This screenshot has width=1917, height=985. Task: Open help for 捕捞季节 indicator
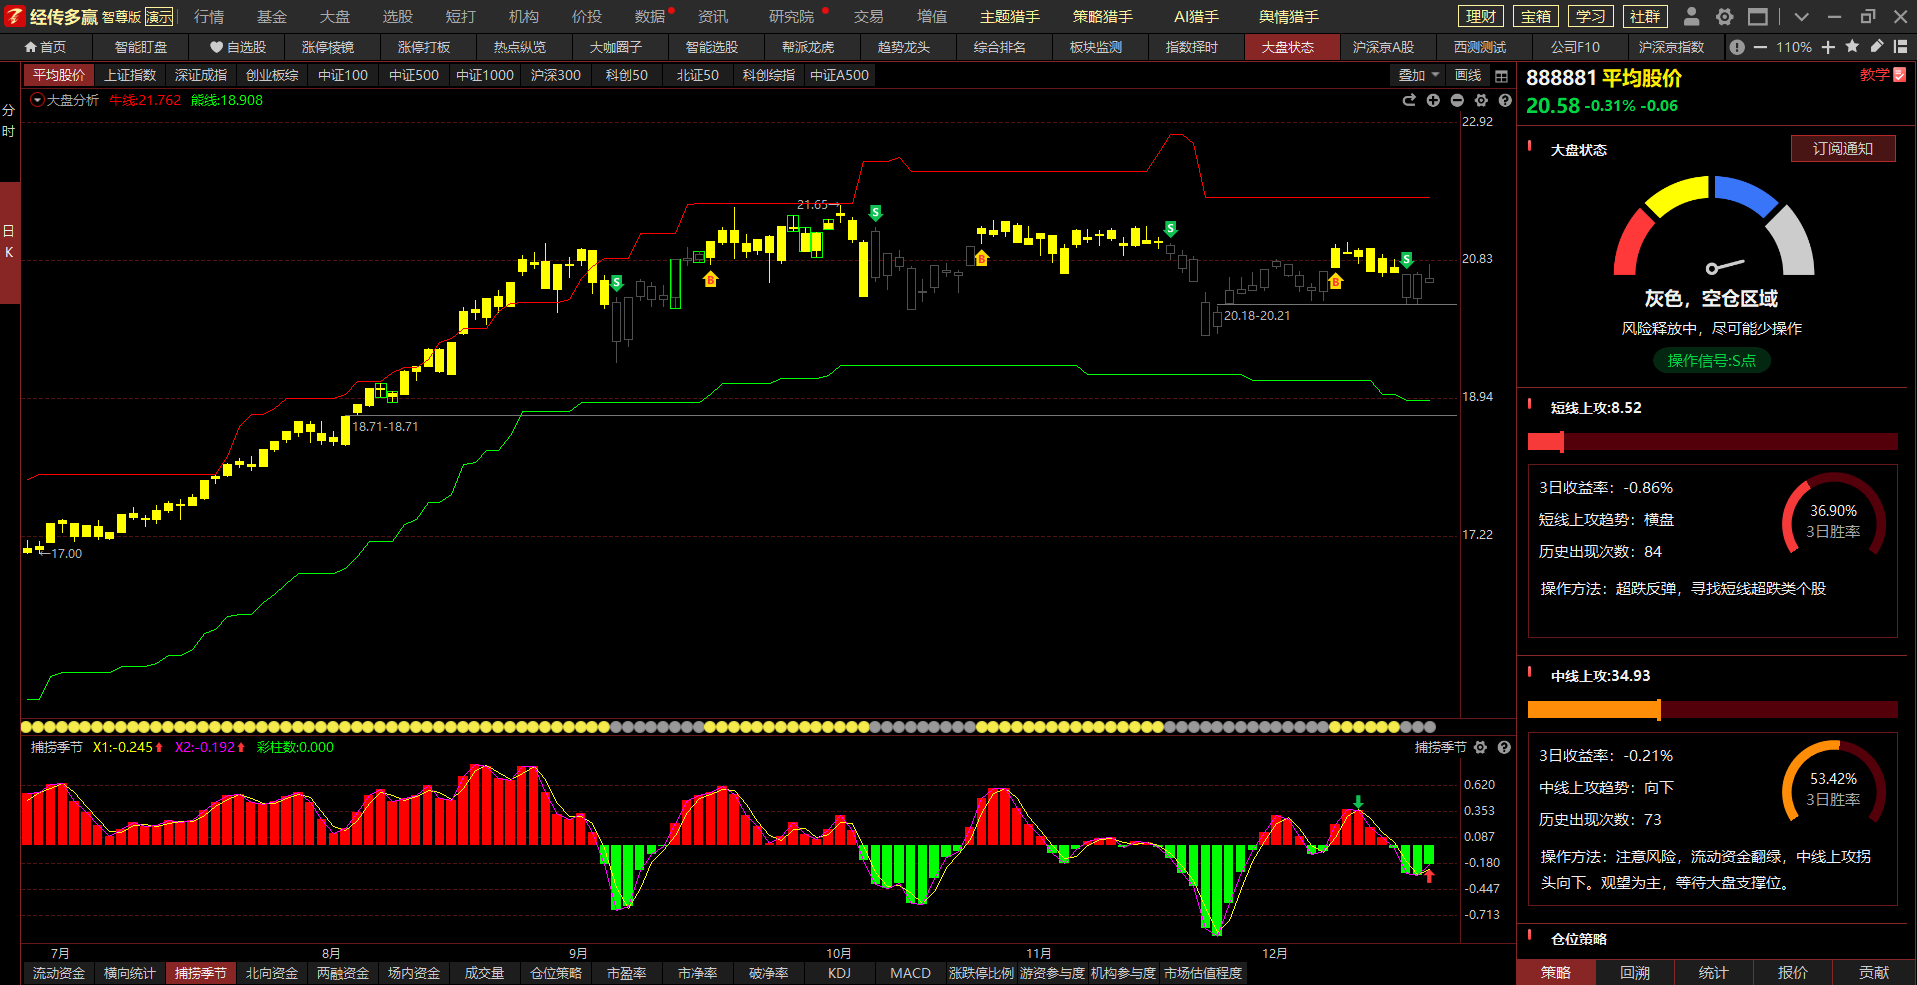pos(1504,747)
